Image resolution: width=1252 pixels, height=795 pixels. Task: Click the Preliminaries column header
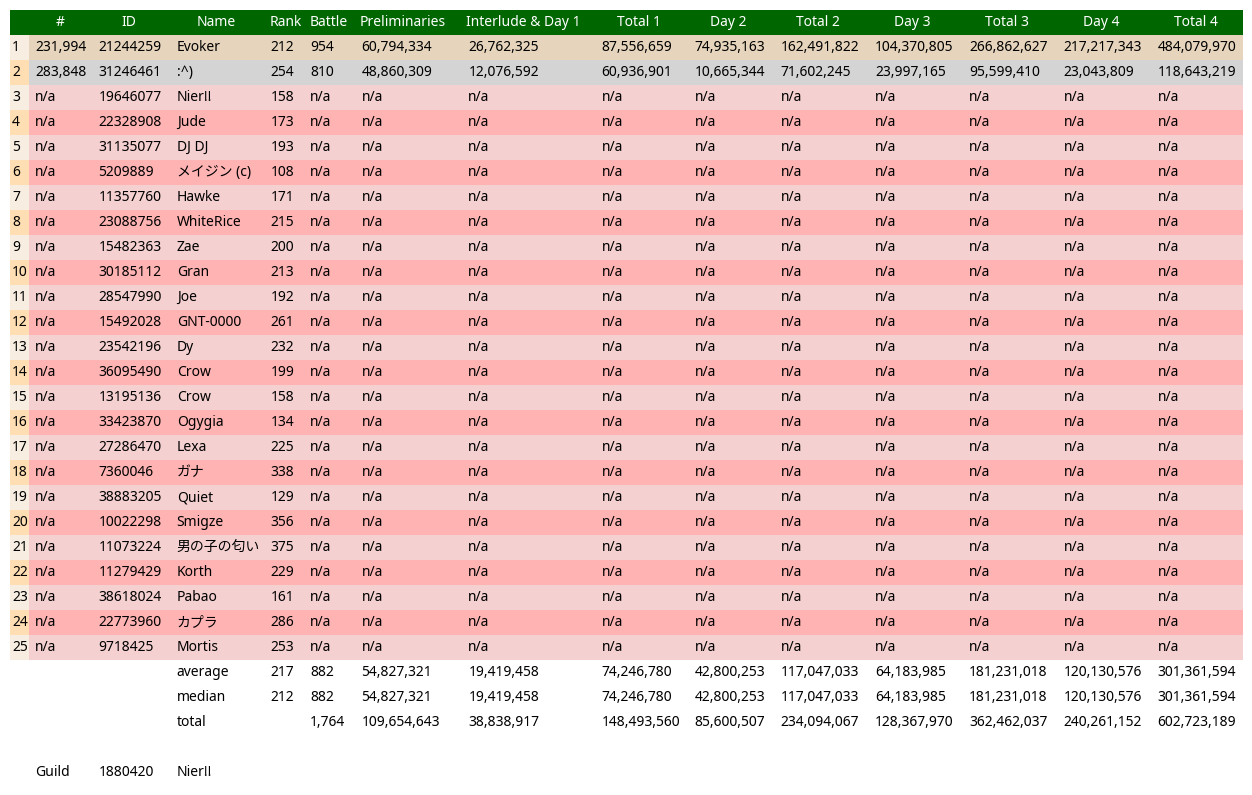402,21
